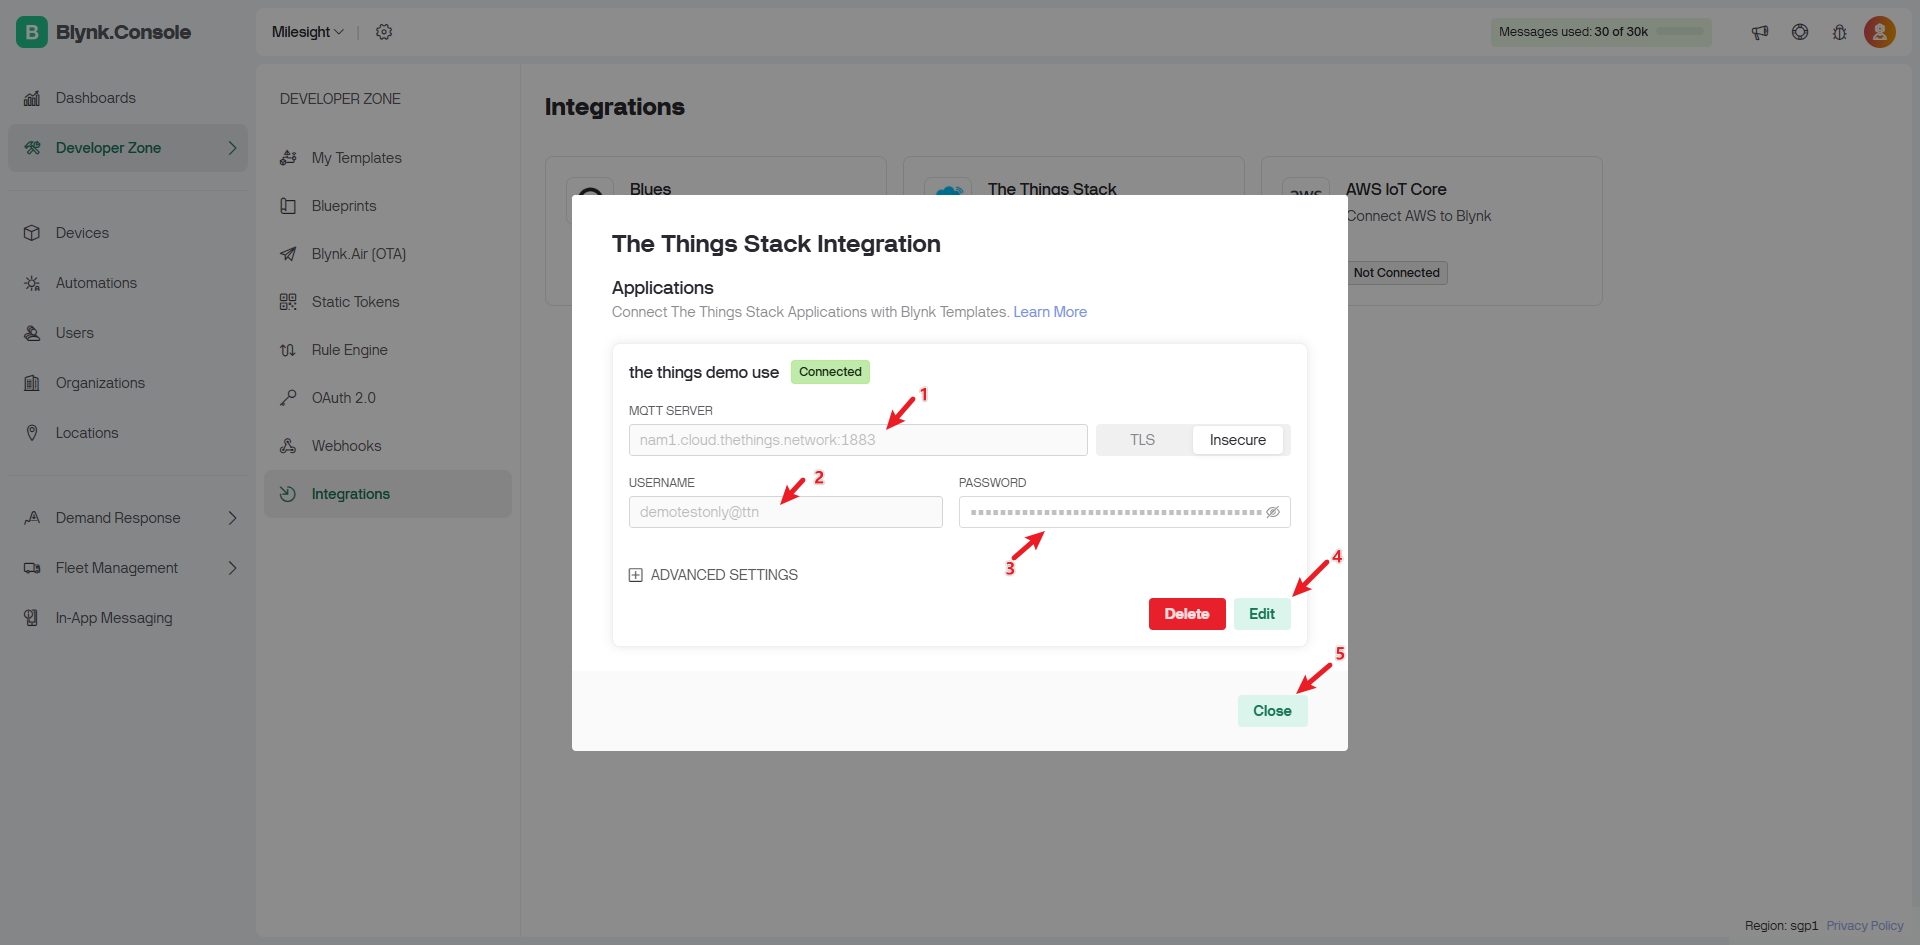Select the Insecure connection option
1920x945 pixels.
pyautogui.click(x=1238, y=440)
